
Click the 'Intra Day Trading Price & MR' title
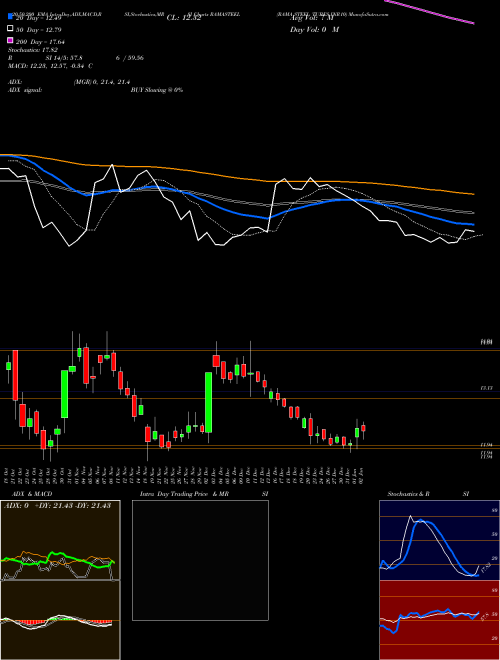[x=184, y=494]
